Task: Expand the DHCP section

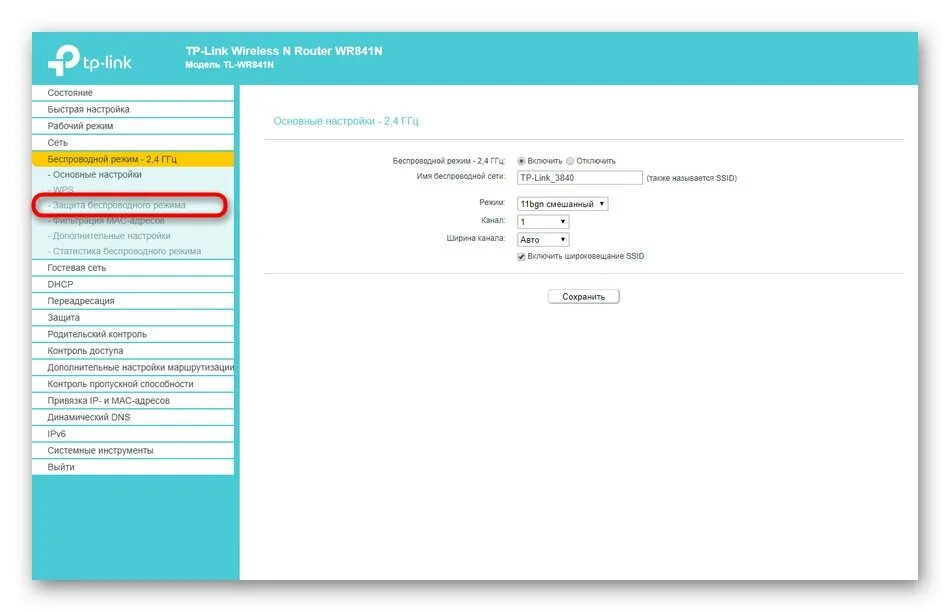Action: coord(133,284)
